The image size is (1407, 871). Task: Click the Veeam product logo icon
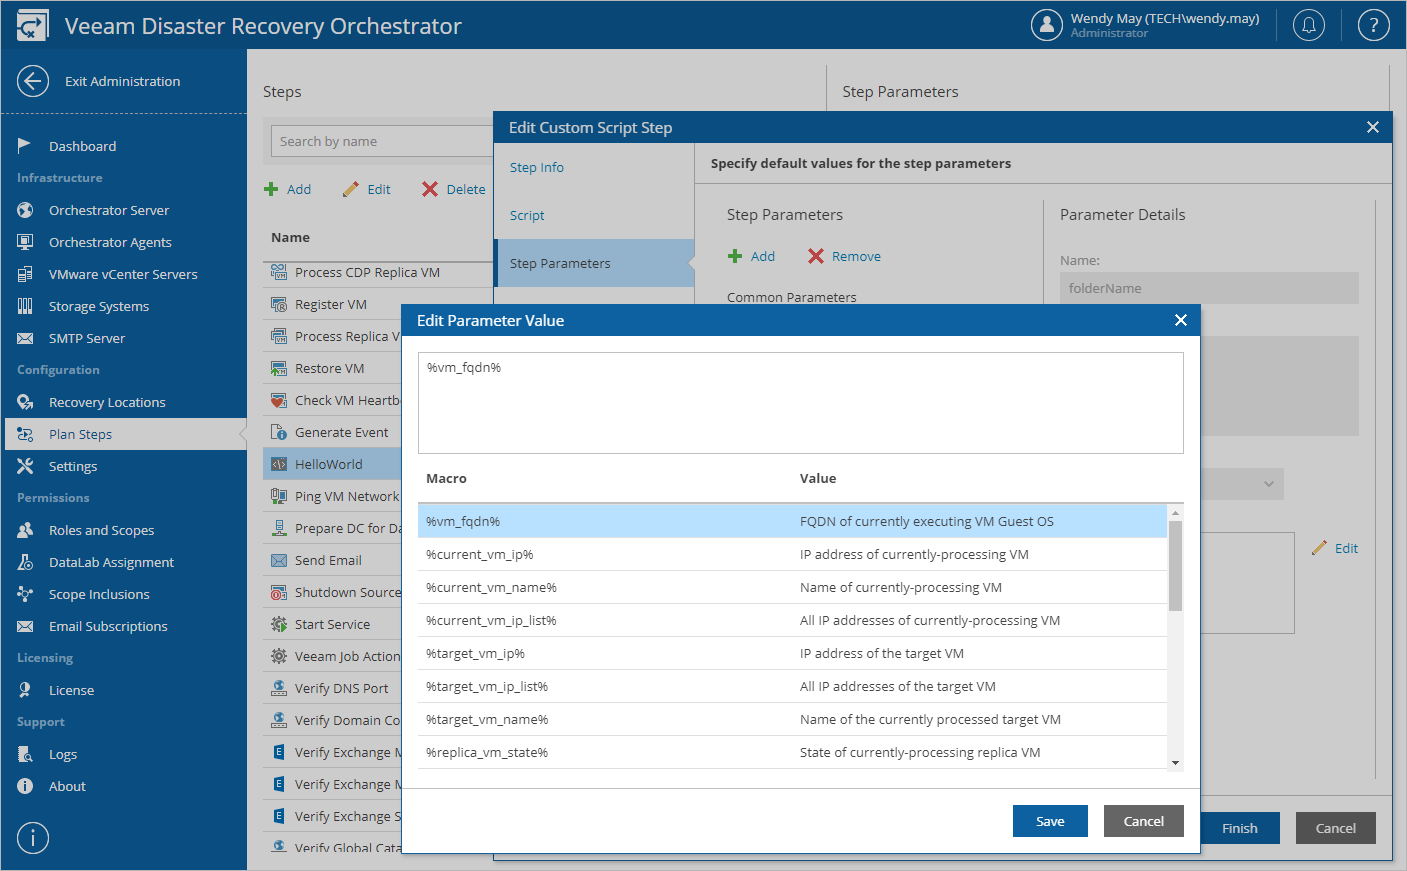[x=32, y=25]
